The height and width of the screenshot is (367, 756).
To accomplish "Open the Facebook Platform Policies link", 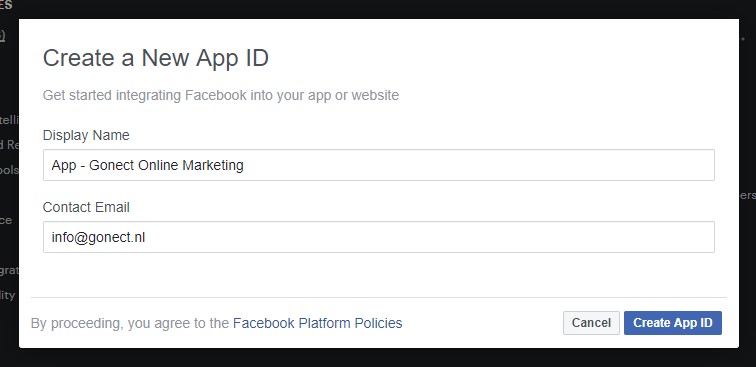I will click(317, 323).
